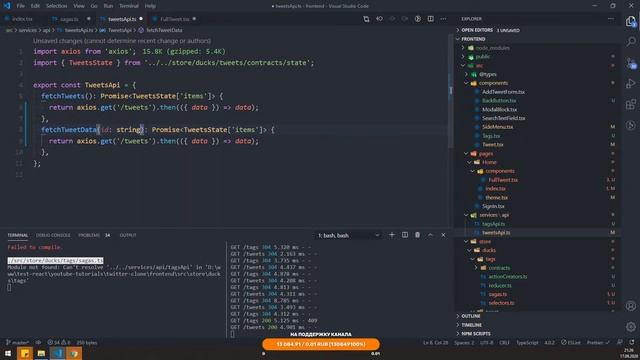Switch to the Output panel tab
Image resolution: width=640 pixels, height=360 pixels.
(128, 235)
